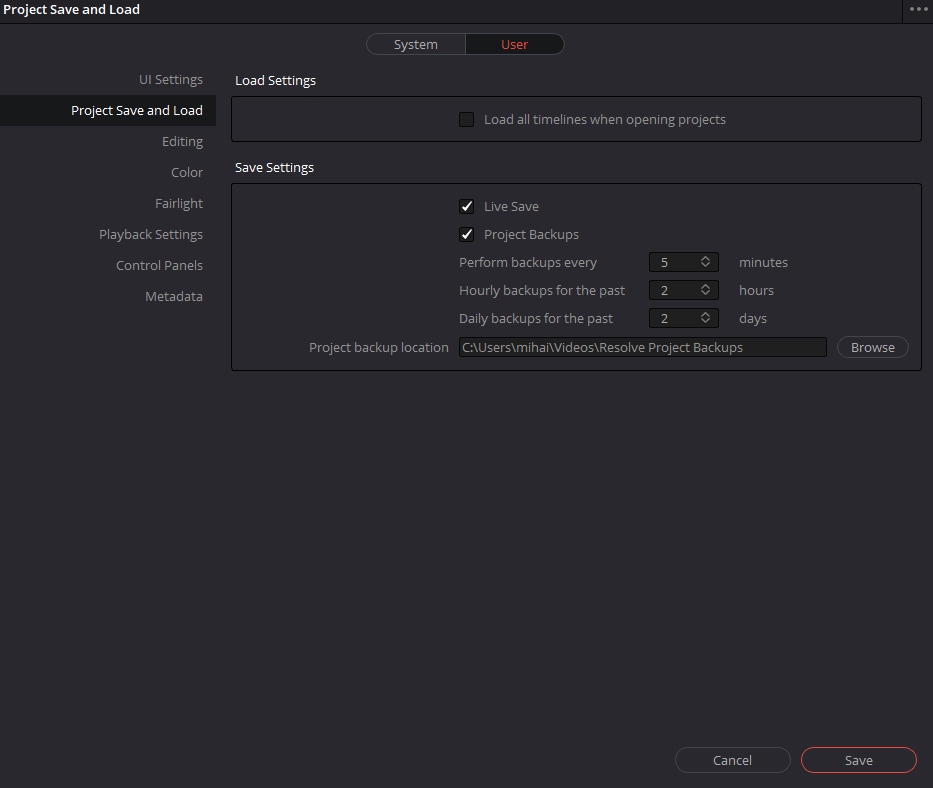This screenshot has width=933, height=788.
Task: Switch to the System tab
Action: click(x=415, y=45)
